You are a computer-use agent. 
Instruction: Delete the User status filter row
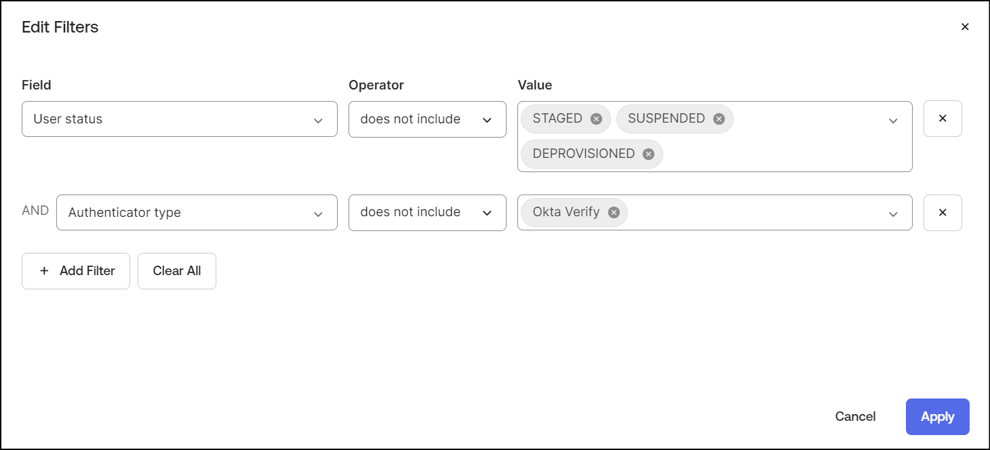coord(942,119)
